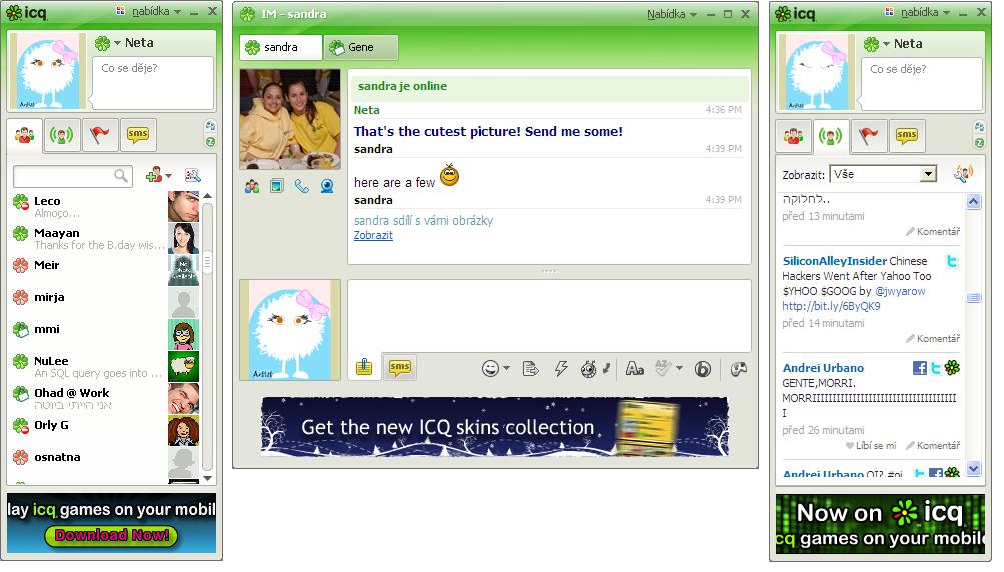Image resolution: width=1004 pixels, height=572 pixels.
Task: Click the add-to-contacts icon under sandra's photo
Action: pyautogui.click(x=252, y=186)
